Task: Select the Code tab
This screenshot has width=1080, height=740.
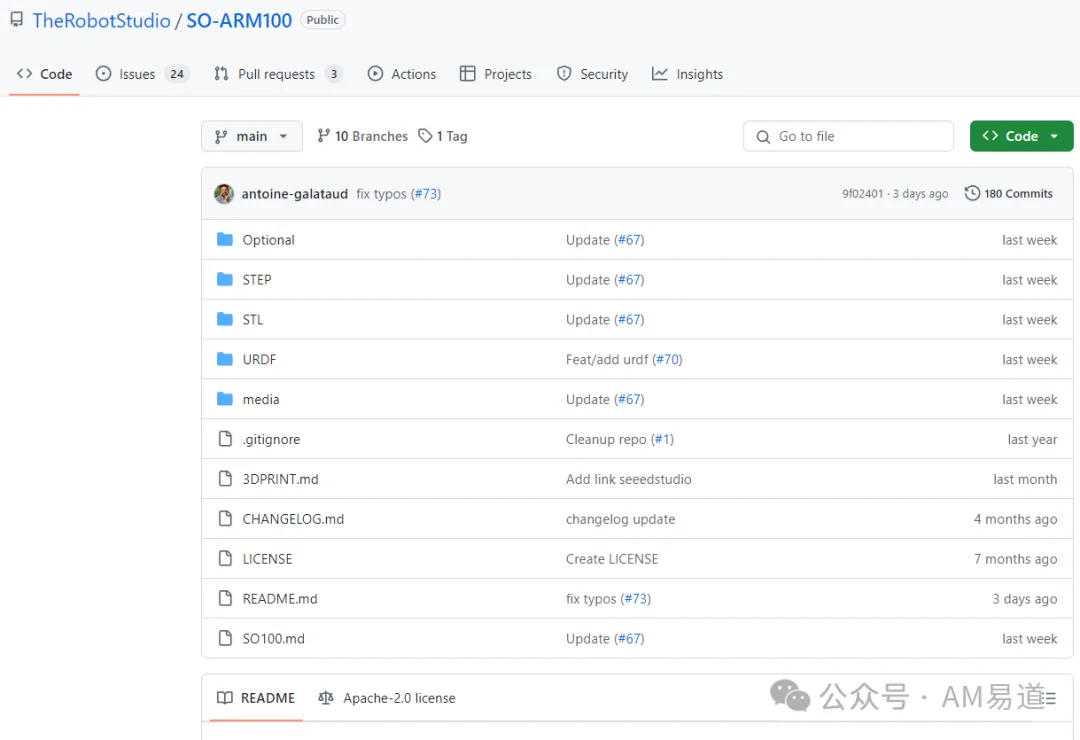Action: click(x=45, y=74)
